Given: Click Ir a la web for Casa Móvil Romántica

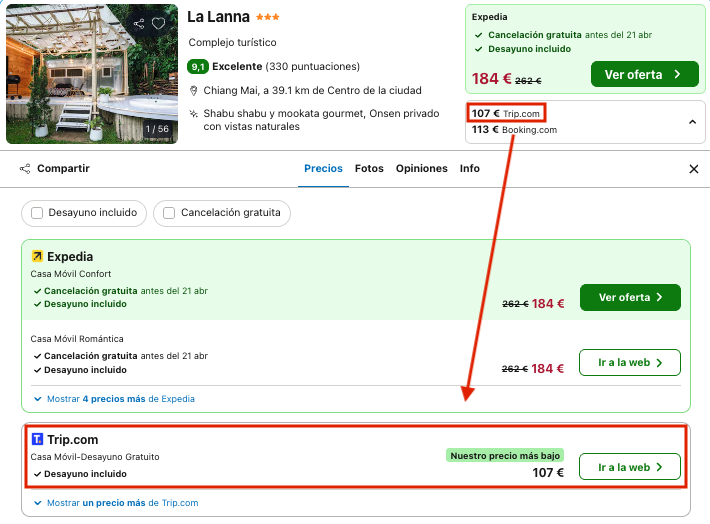Looking at the screenshot, I should coord(630,362).
